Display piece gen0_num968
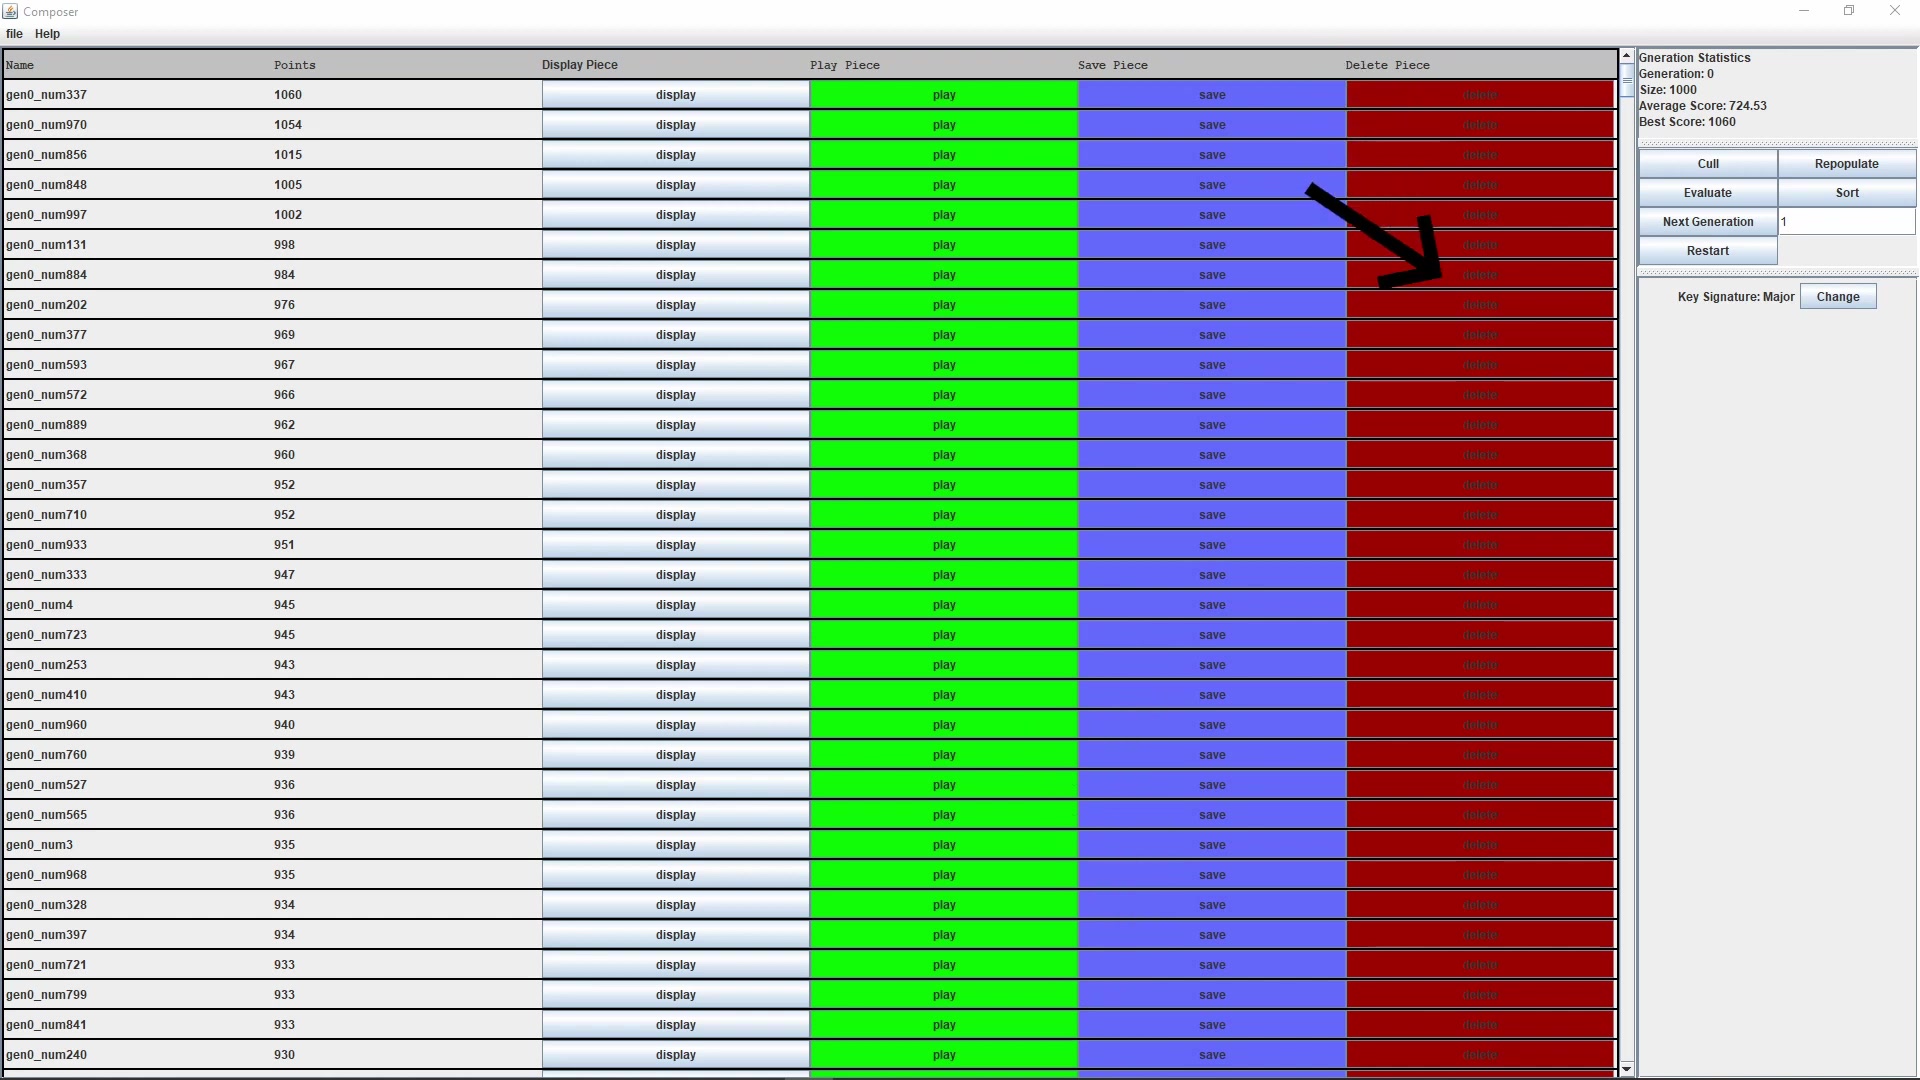The image size is (1920, 1080). click(x=676, y=875)
